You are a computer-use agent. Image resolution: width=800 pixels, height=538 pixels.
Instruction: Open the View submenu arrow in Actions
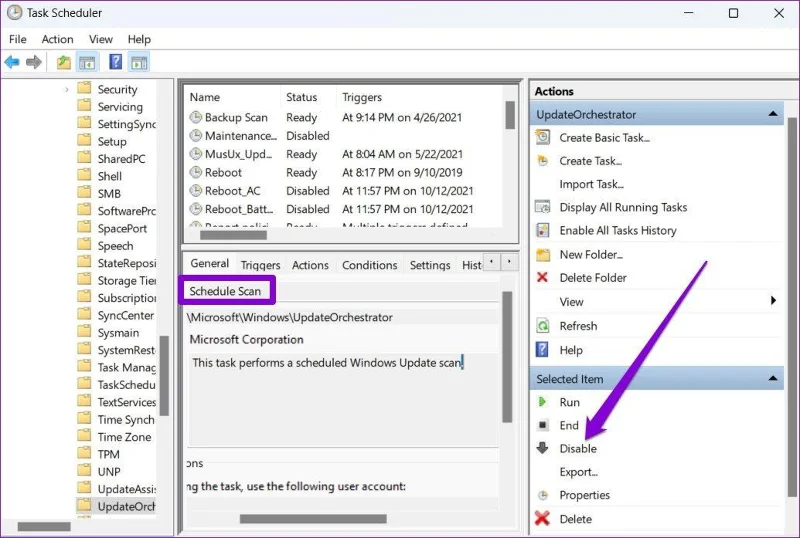(x=773, y=301)
